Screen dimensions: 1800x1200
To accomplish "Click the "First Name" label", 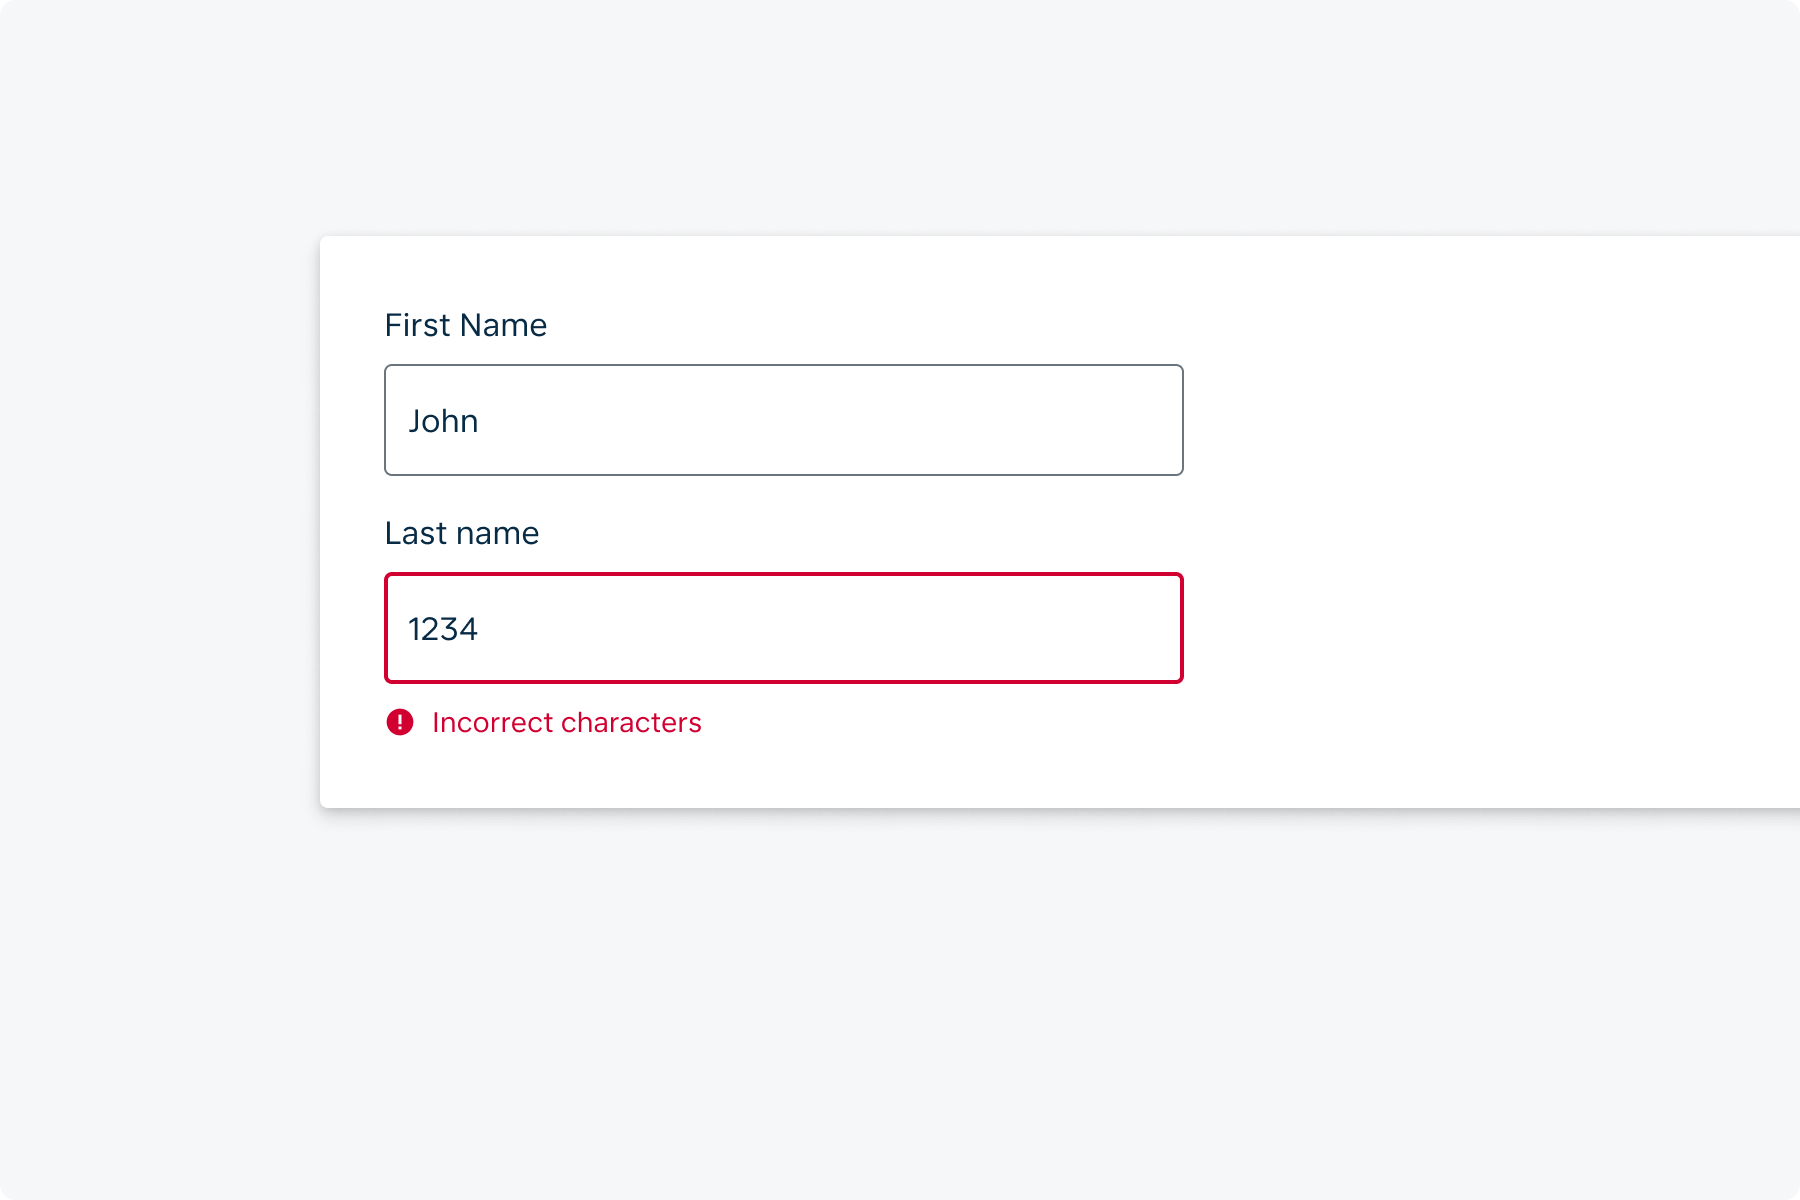I will [x=465, y=325].
